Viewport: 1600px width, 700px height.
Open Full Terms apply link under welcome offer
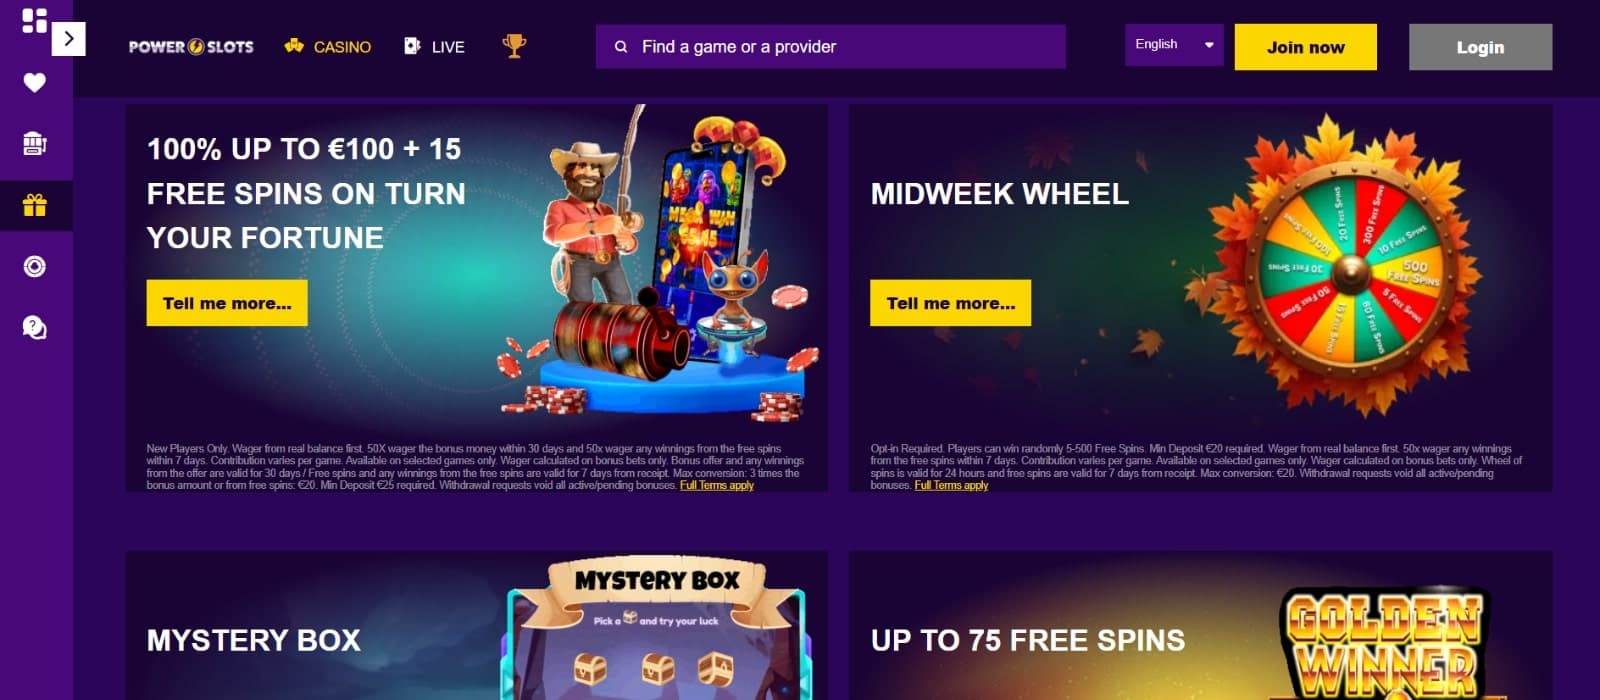(717, 485)
